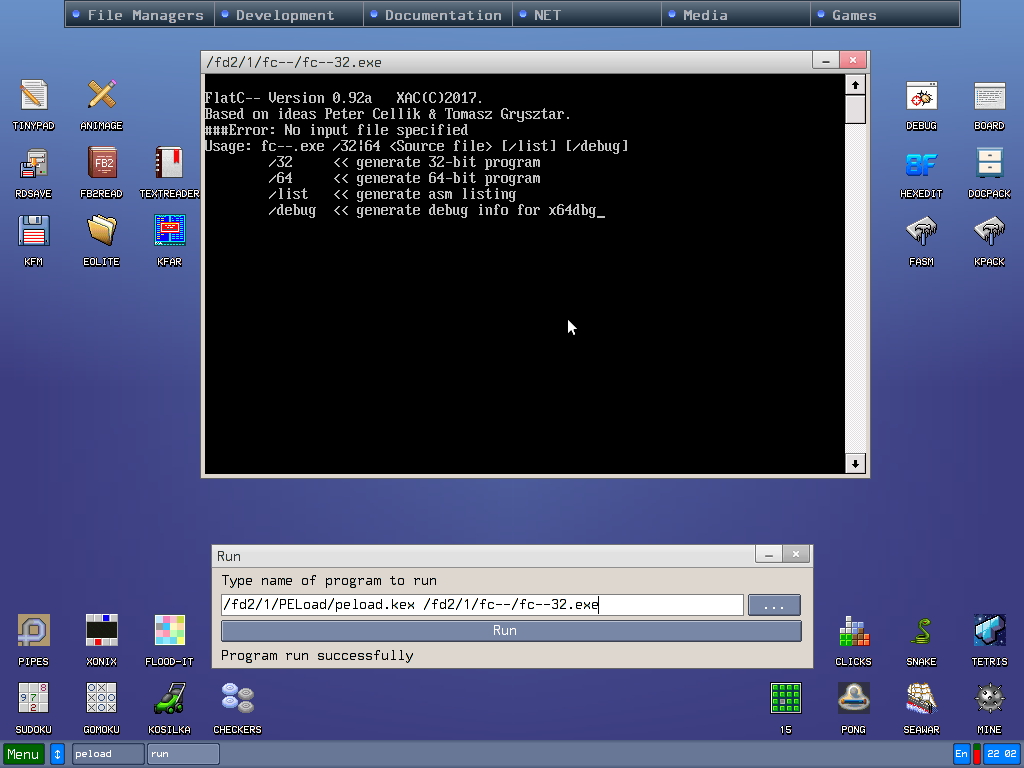Launch the FASM assembler icon
Viewport: 1024px width, 768px height.
click(x=921, y=232)
